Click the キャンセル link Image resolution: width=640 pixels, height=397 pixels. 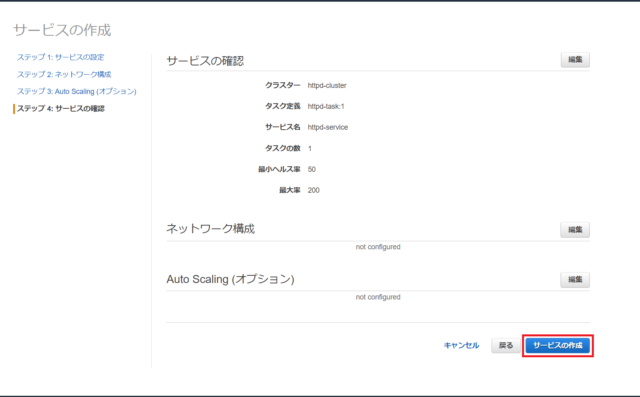point(461,345)
